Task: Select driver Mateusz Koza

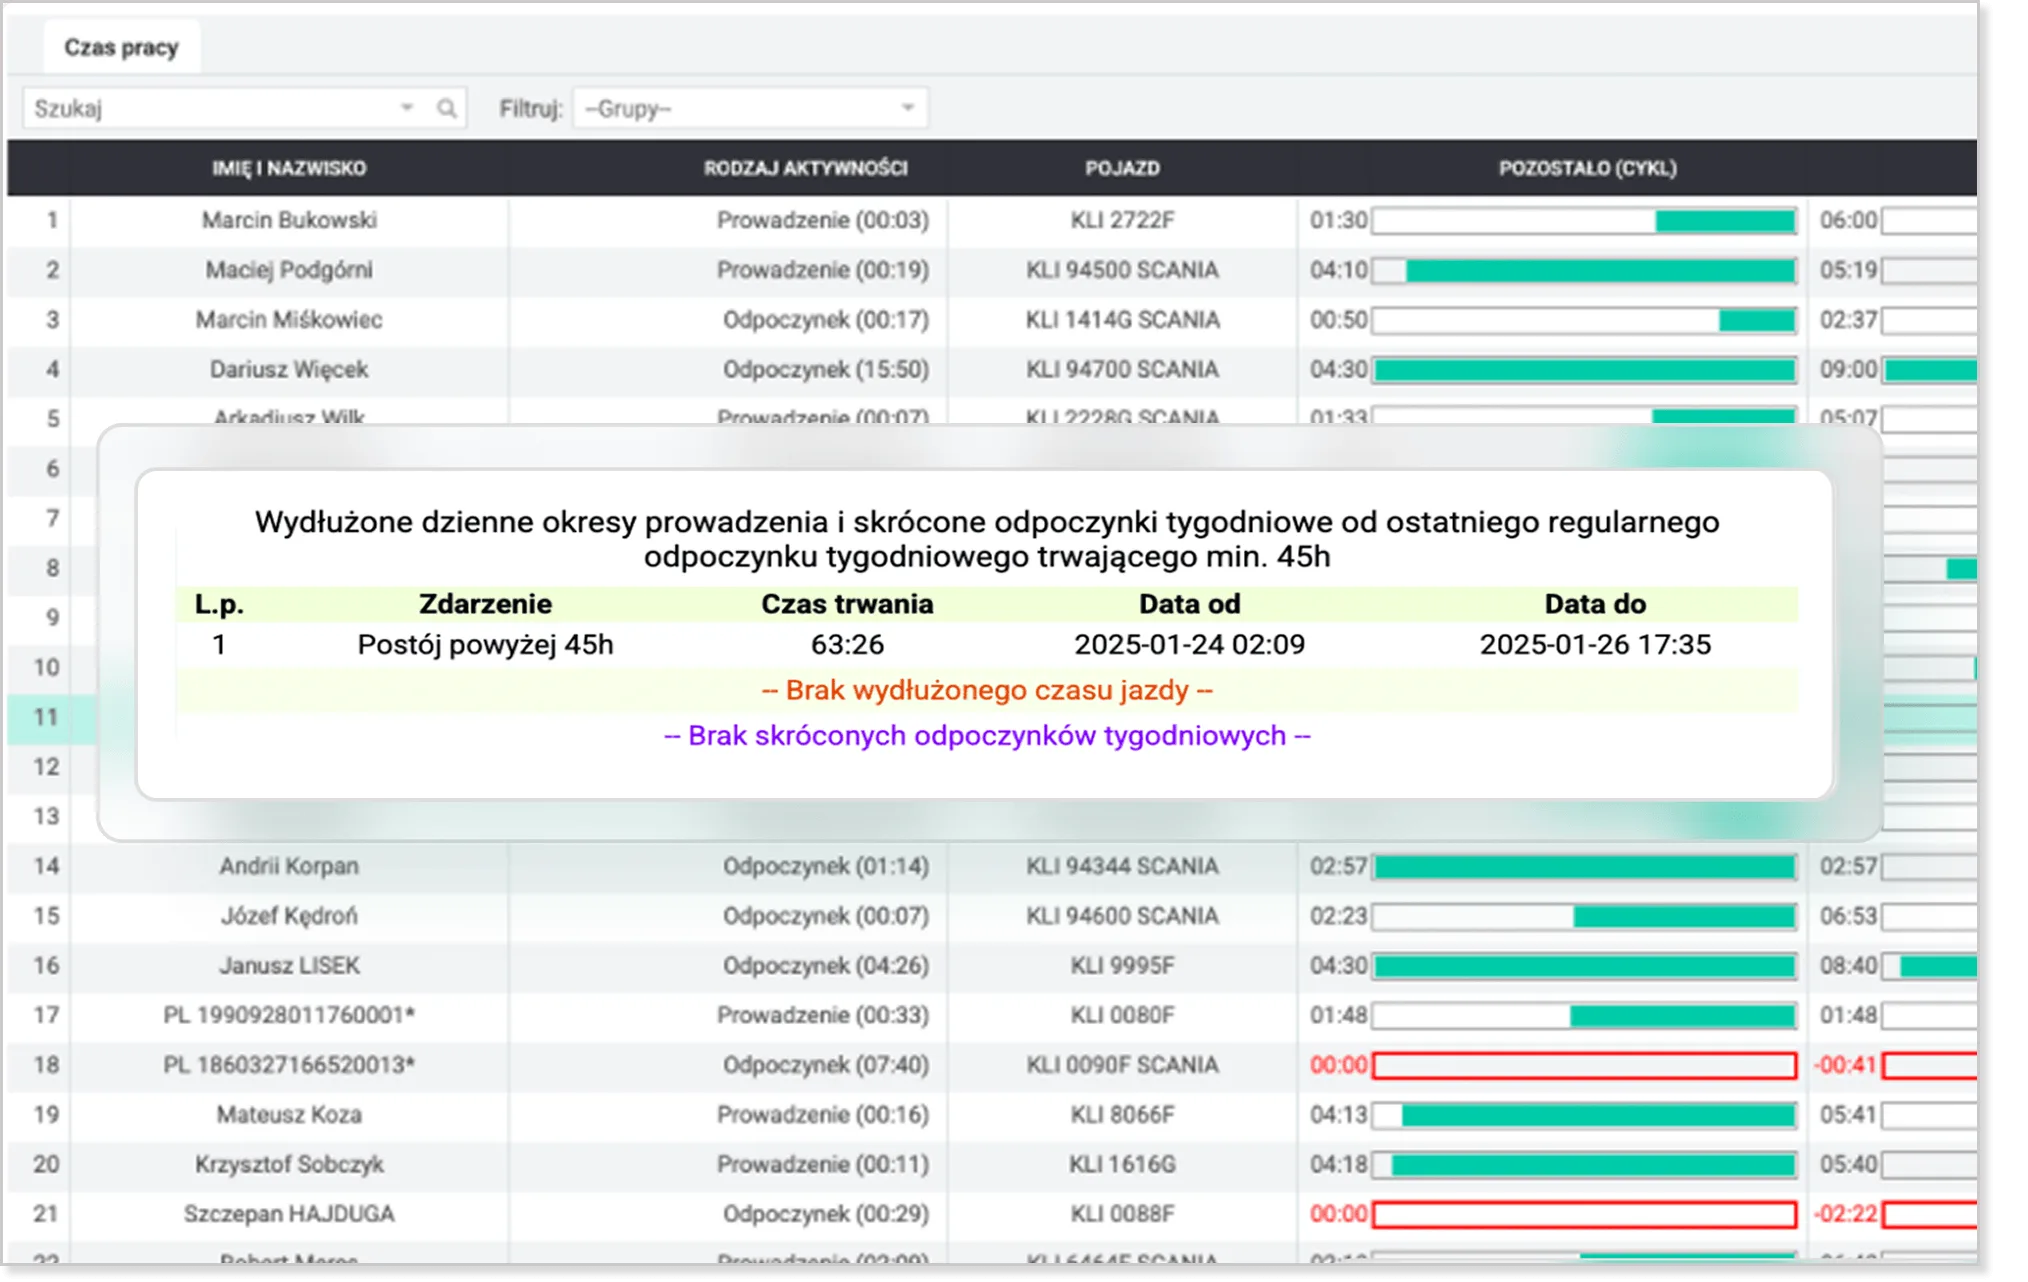Action: (x=289, y=1114)
